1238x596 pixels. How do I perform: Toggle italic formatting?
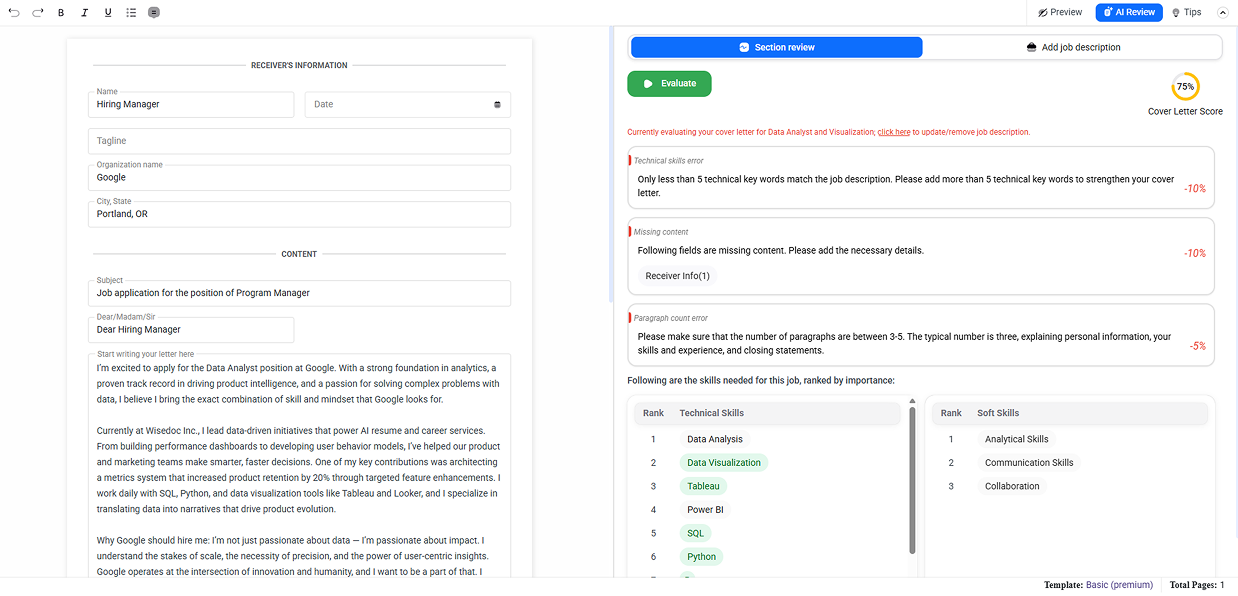(x=84, y=12)
